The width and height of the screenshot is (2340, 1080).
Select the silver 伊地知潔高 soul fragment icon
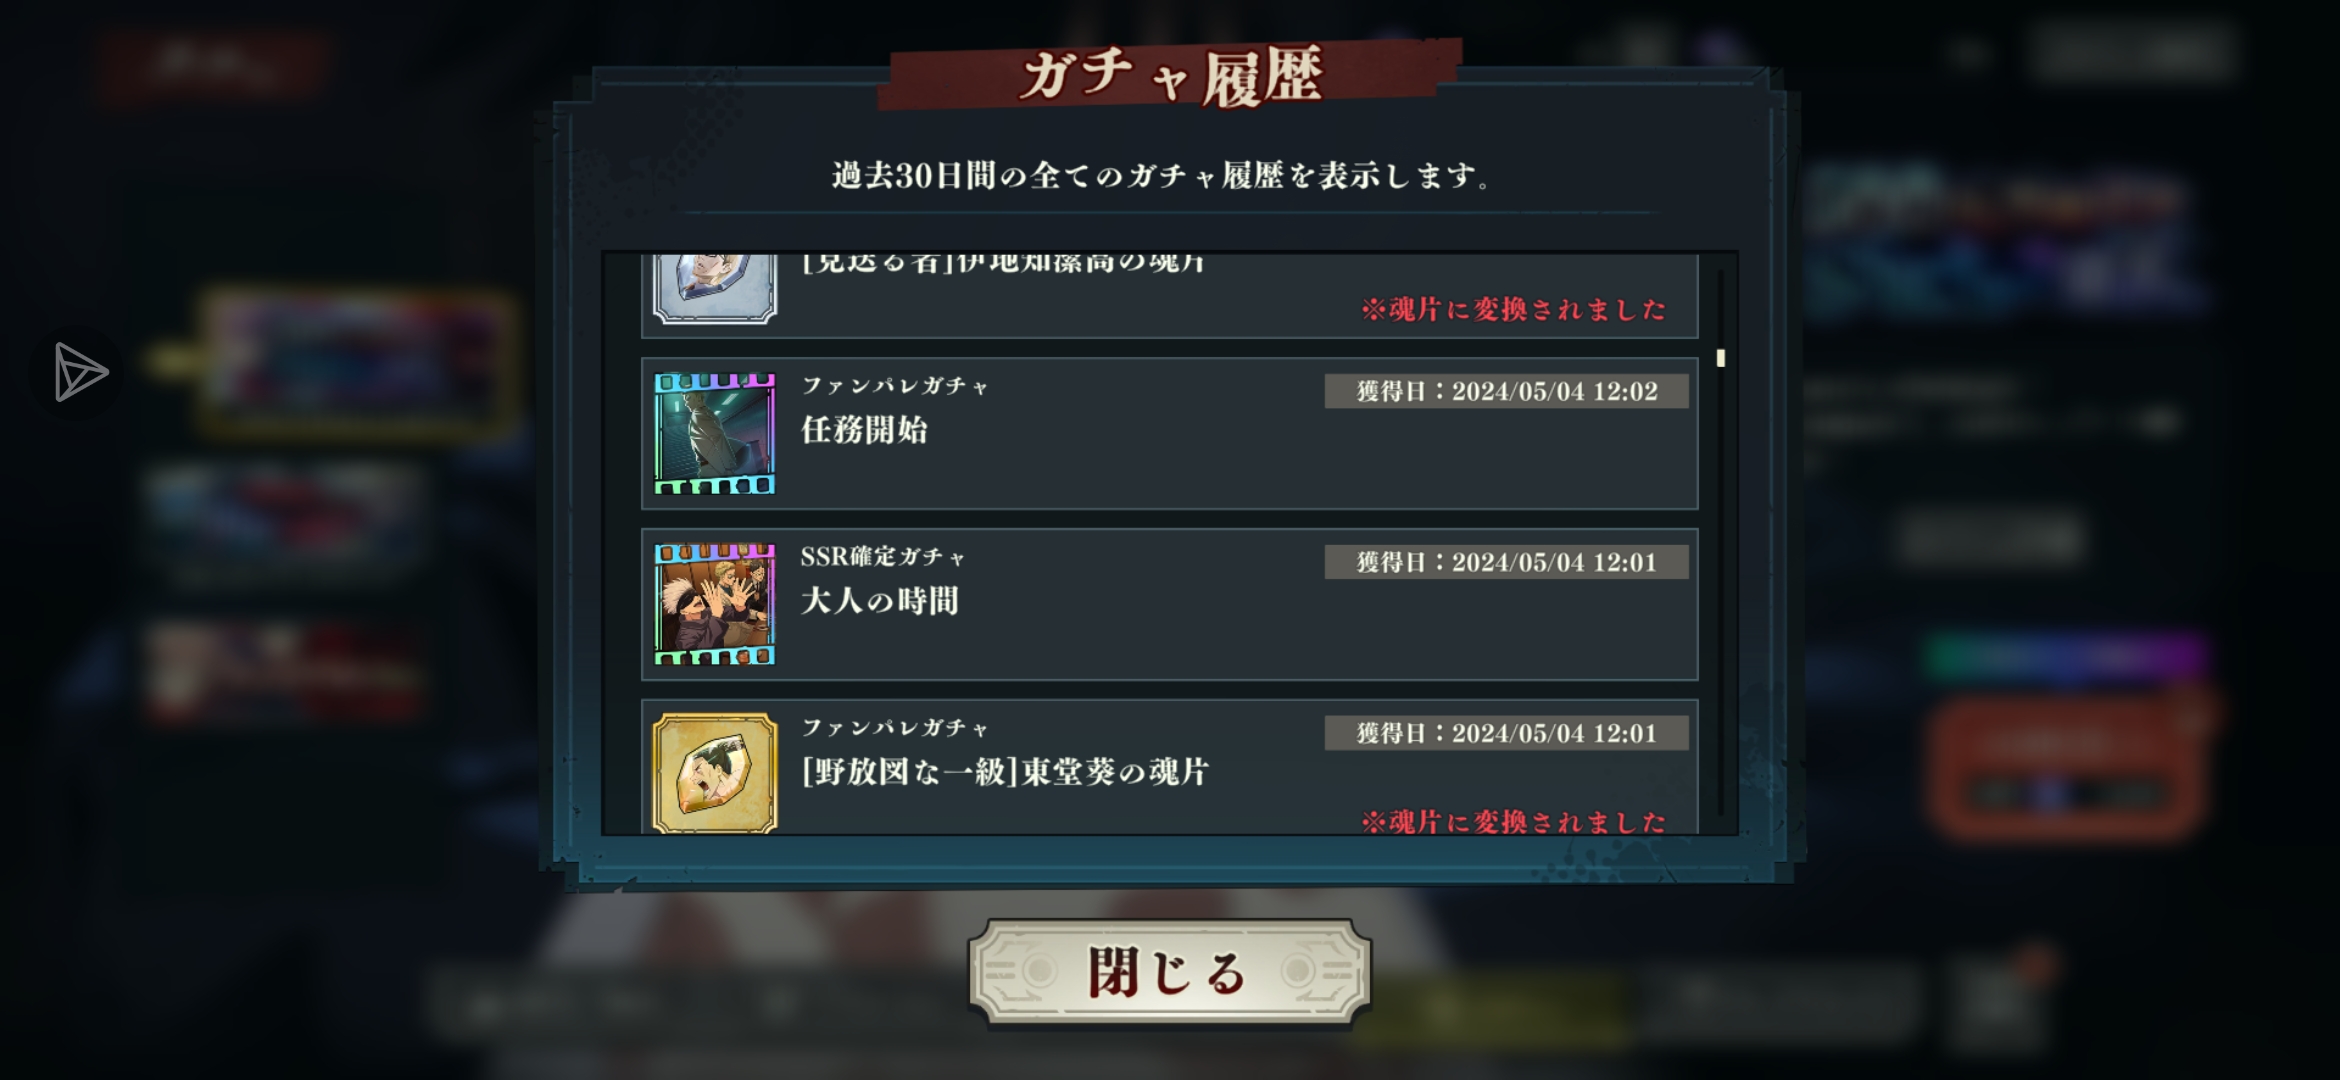point(714,288)
